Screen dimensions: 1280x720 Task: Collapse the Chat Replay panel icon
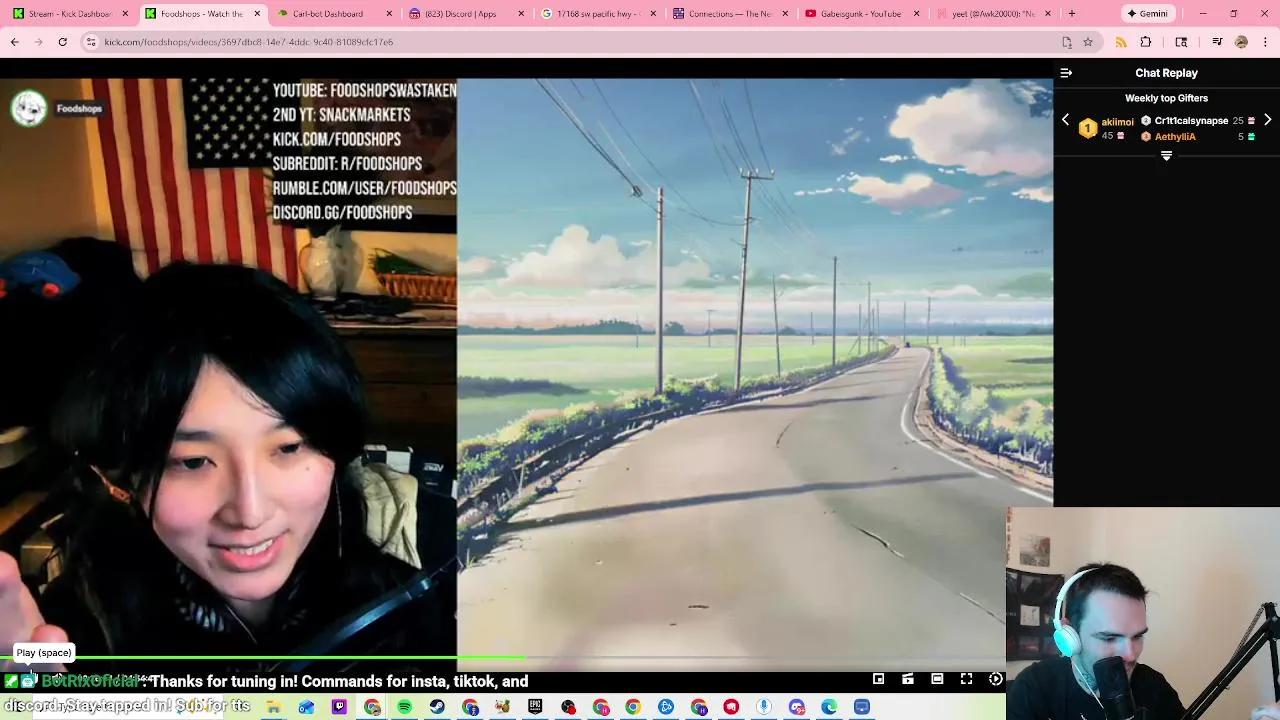[1066, 73]
